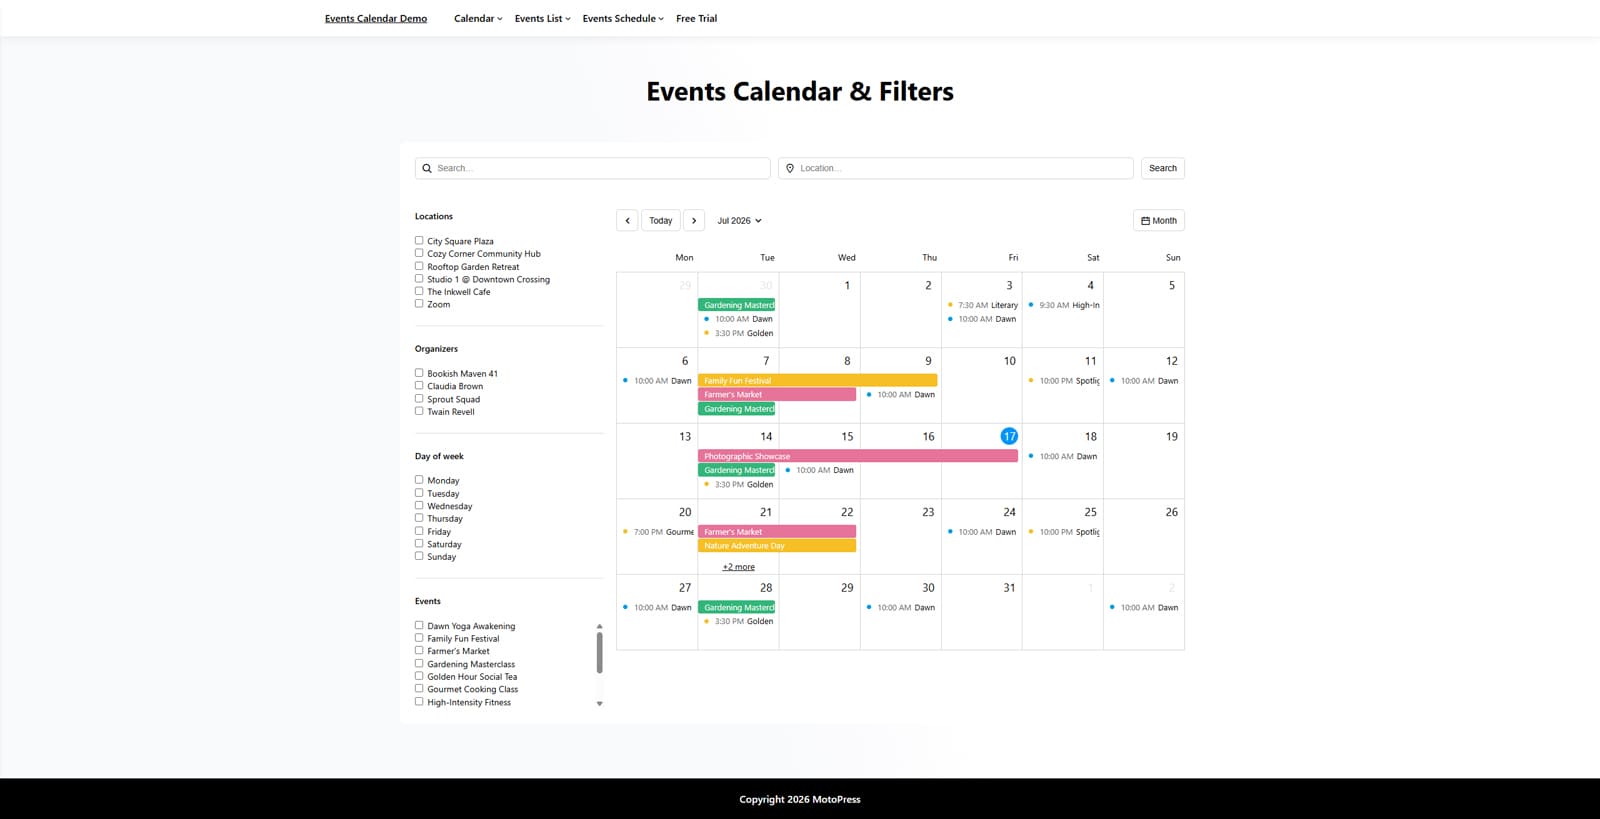Expand the Calendar menu
The image size is (1600, 819).
478,18
